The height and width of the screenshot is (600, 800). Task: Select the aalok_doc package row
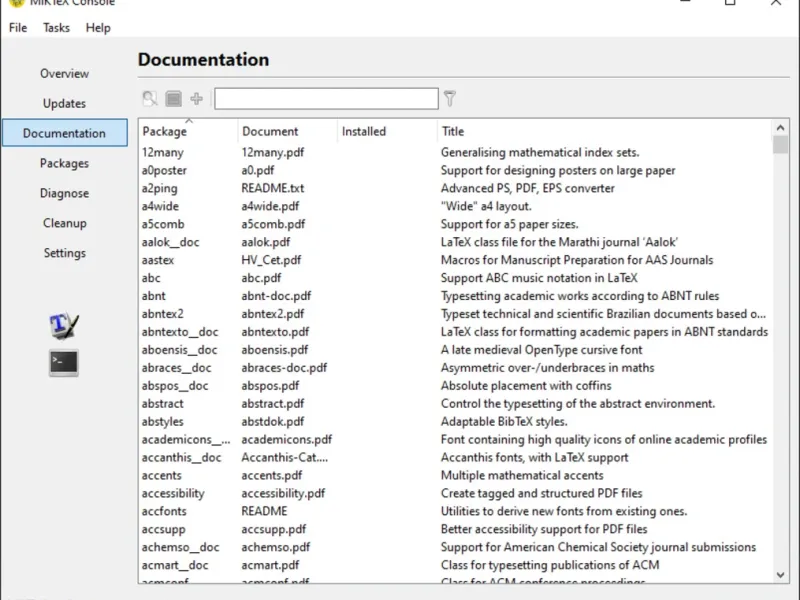[456, 242]
